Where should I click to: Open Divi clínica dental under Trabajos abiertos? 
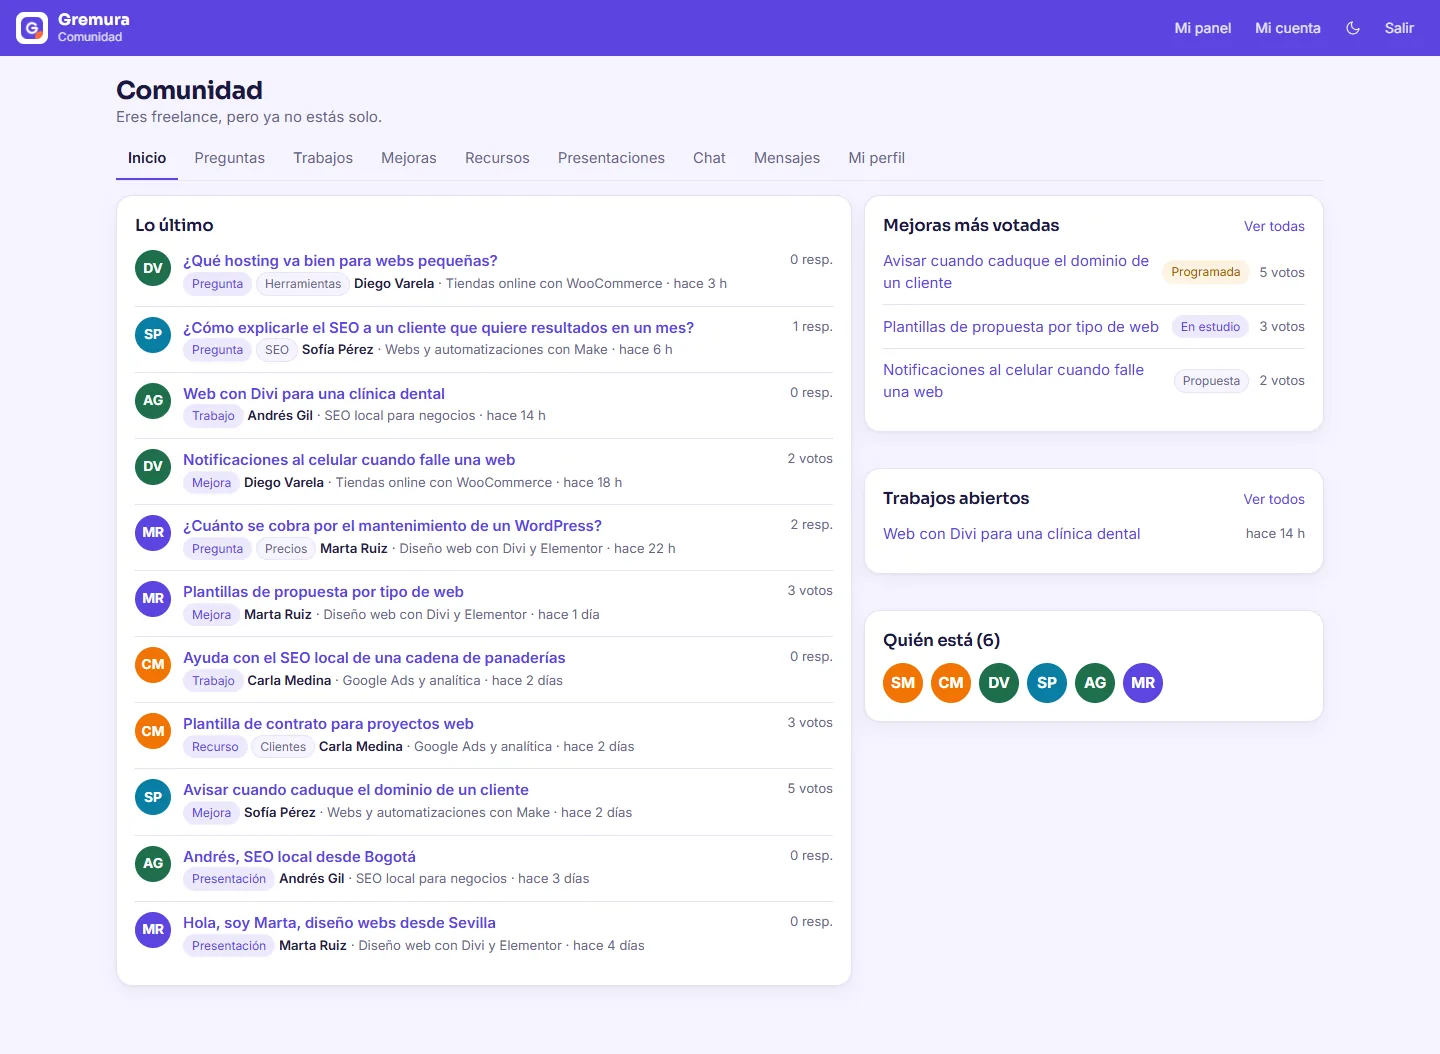click(x=1012, y=534)
